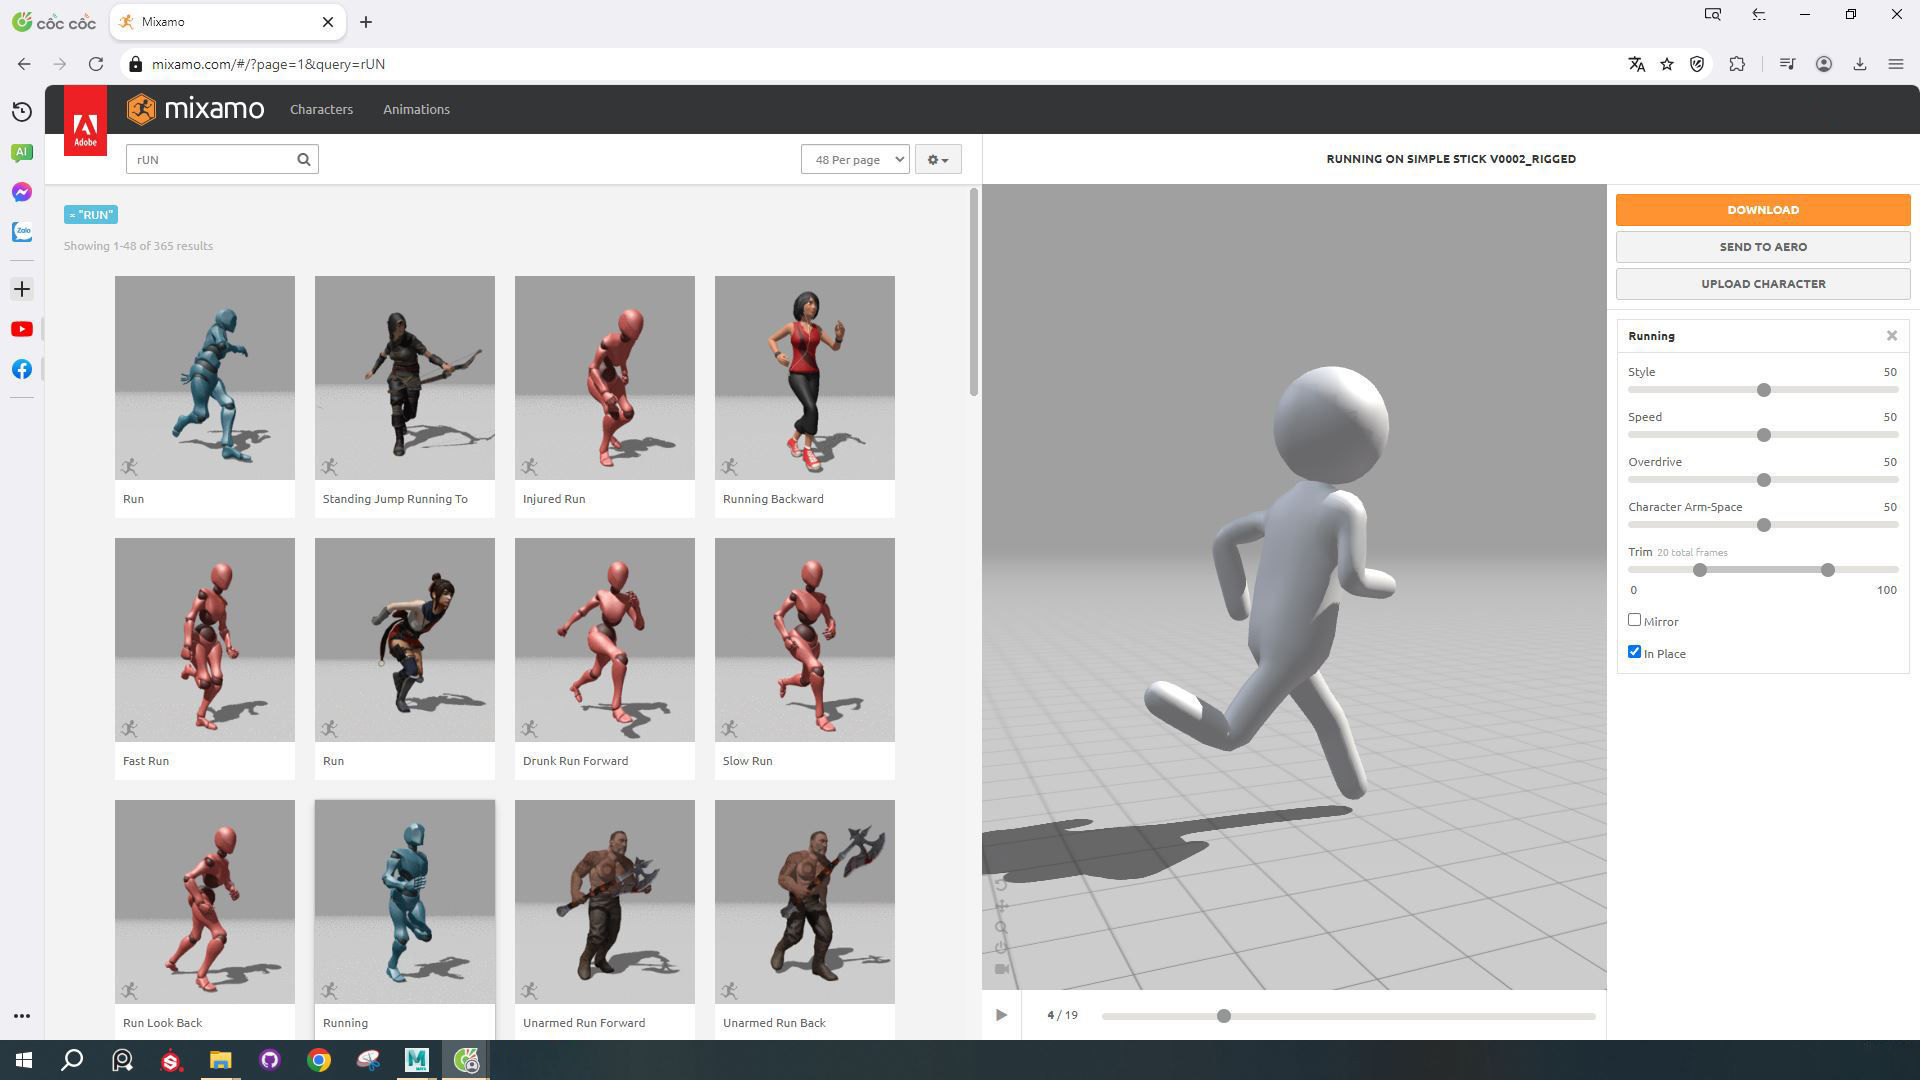Toggle the Mirror checkbox

point(1634,620)
